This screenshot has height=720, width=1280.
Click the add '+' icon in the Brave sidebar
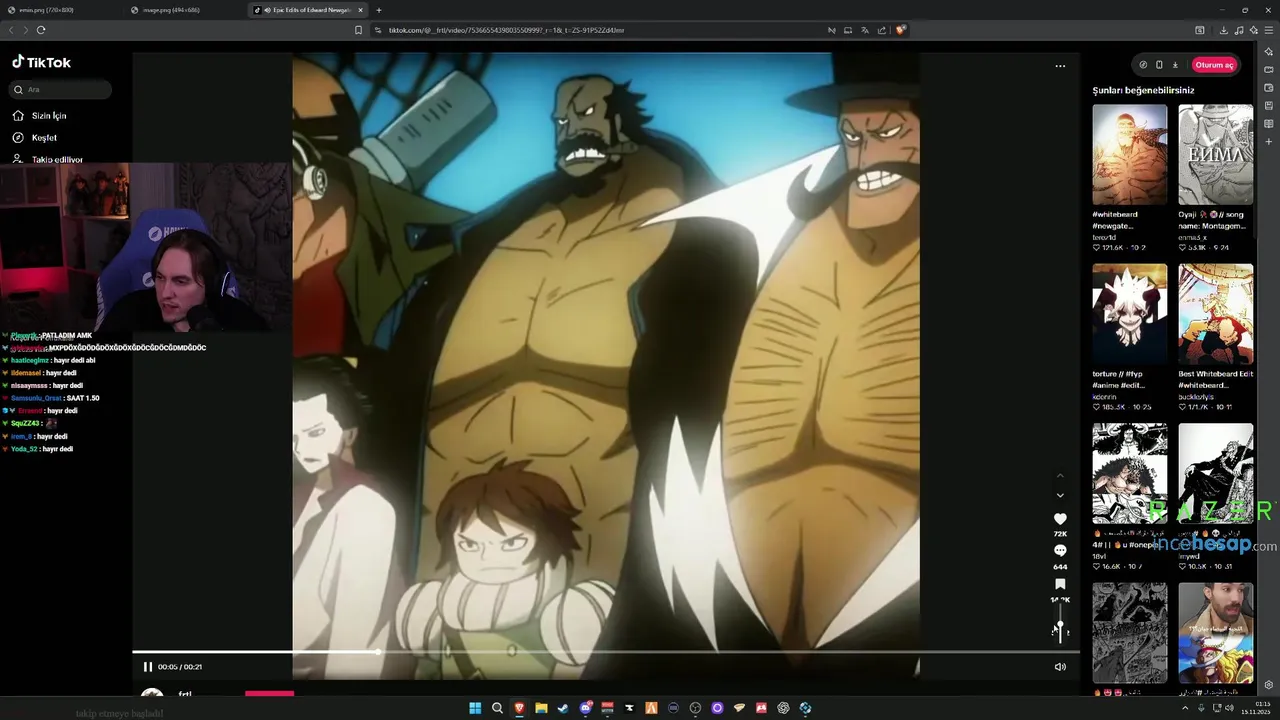tap(1269, 142)
